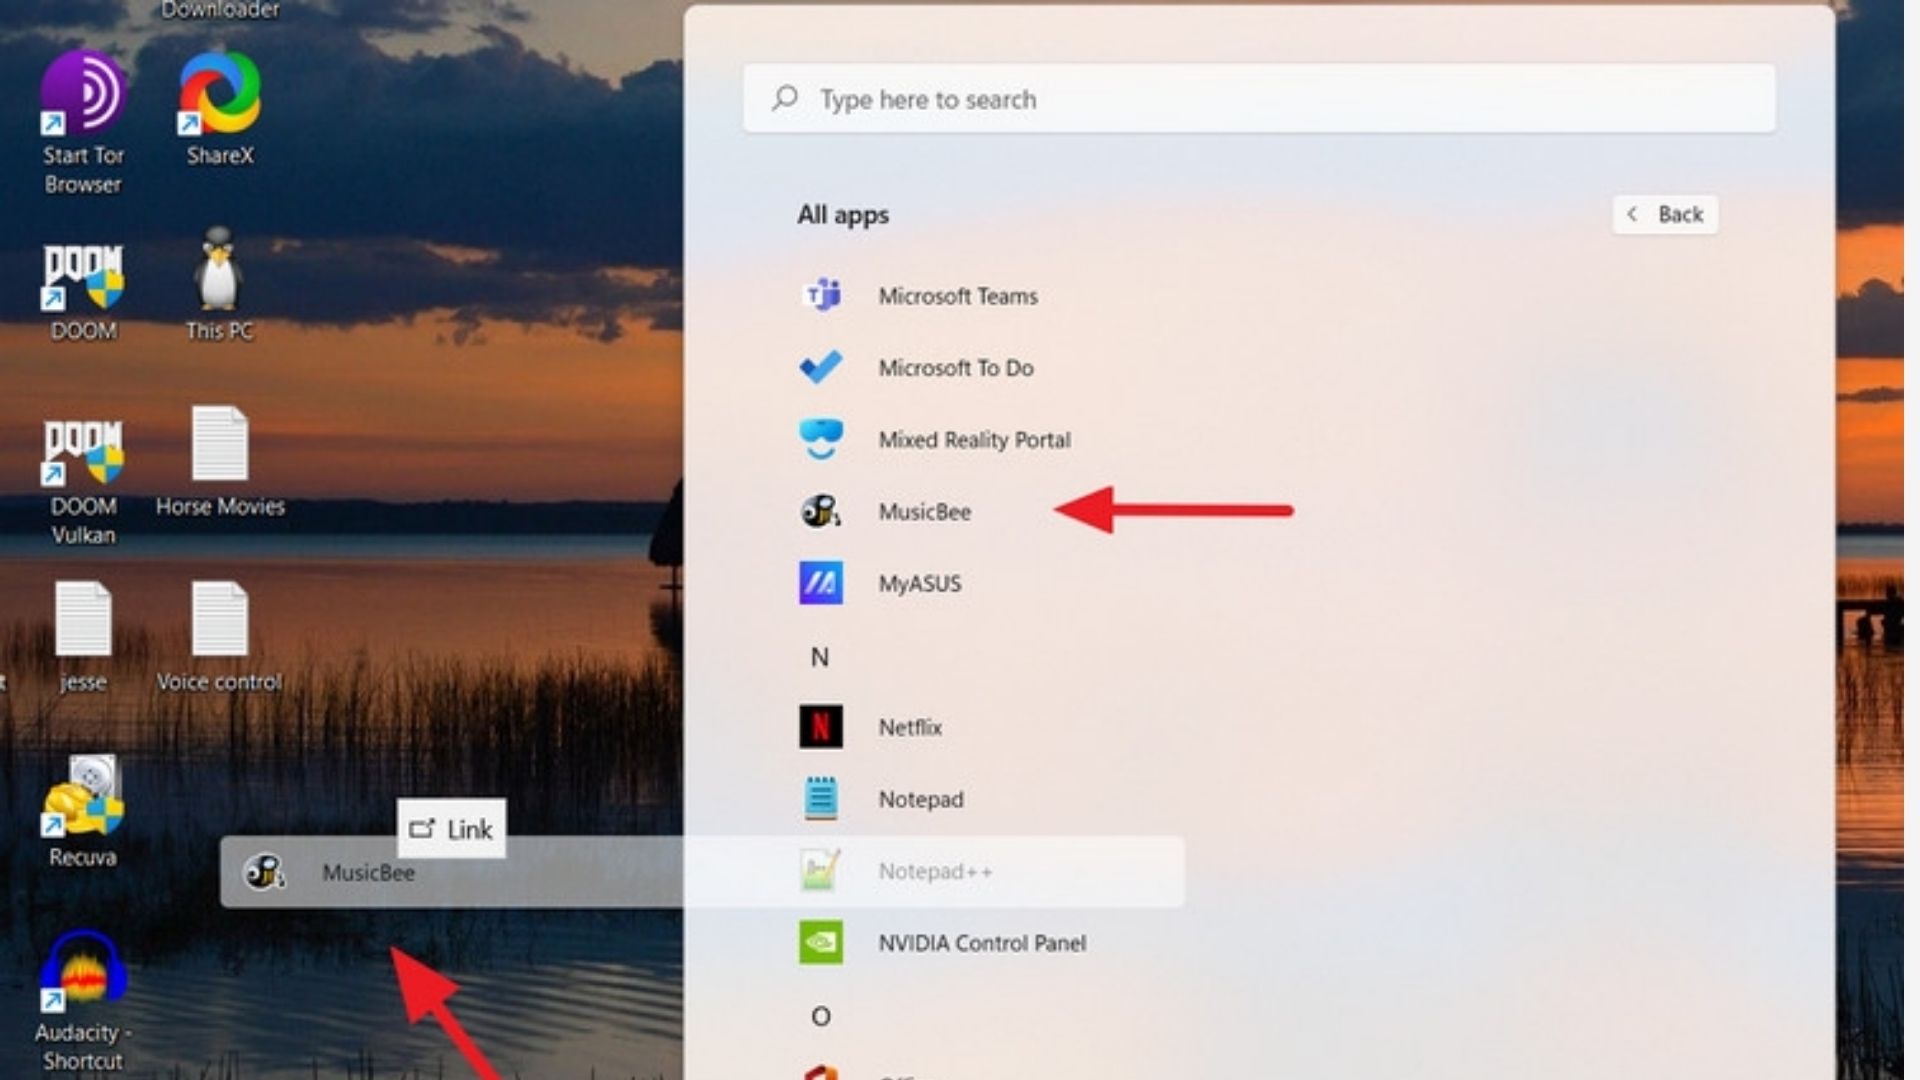Click the dragged MusicBee icon over desktop

(x=265, y=871)
